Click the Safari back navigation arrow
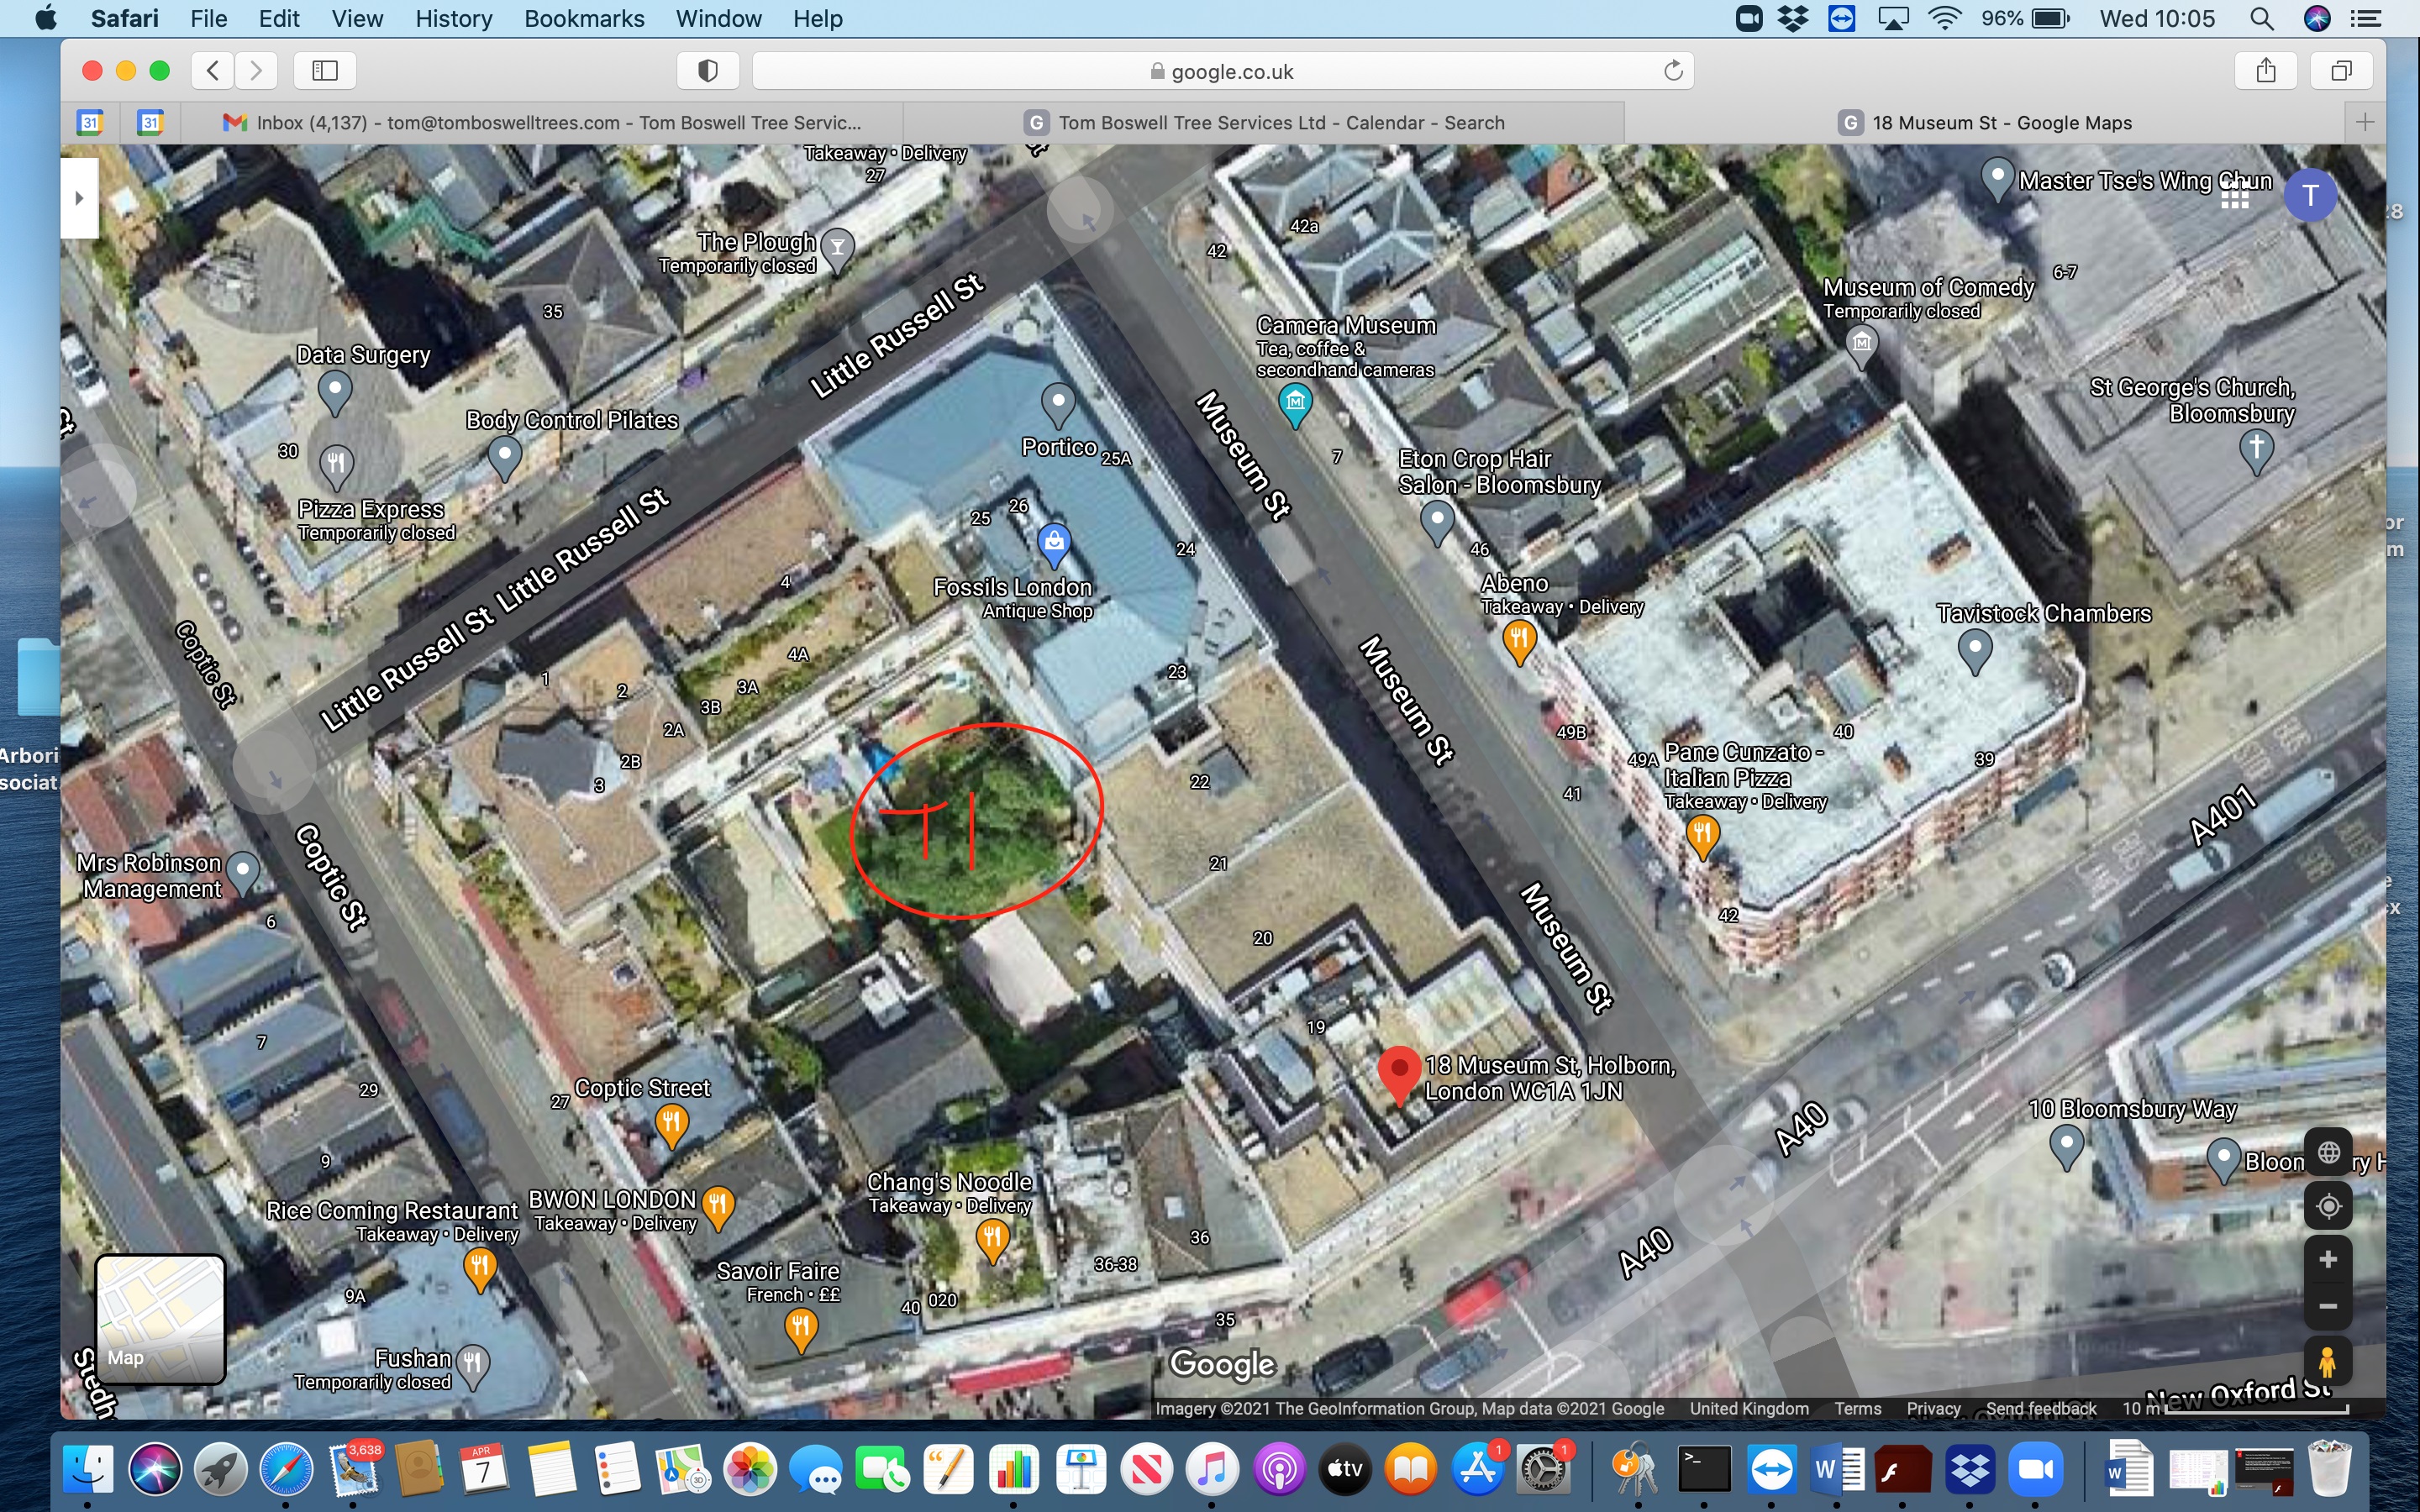The height and width of the screenshot is (1512, 2420). coord(213,70)
